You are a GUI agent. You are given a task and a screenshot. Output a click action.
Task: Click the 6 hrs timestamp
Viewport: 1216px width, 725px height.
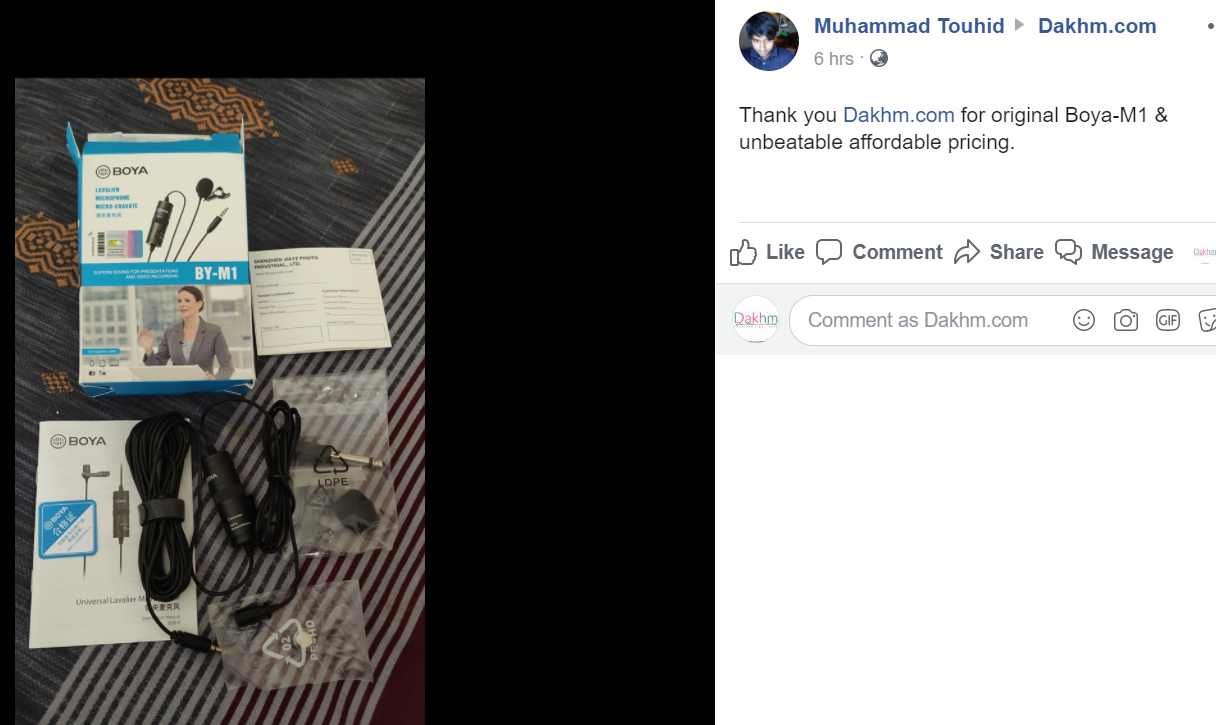[x=834, y=59]
